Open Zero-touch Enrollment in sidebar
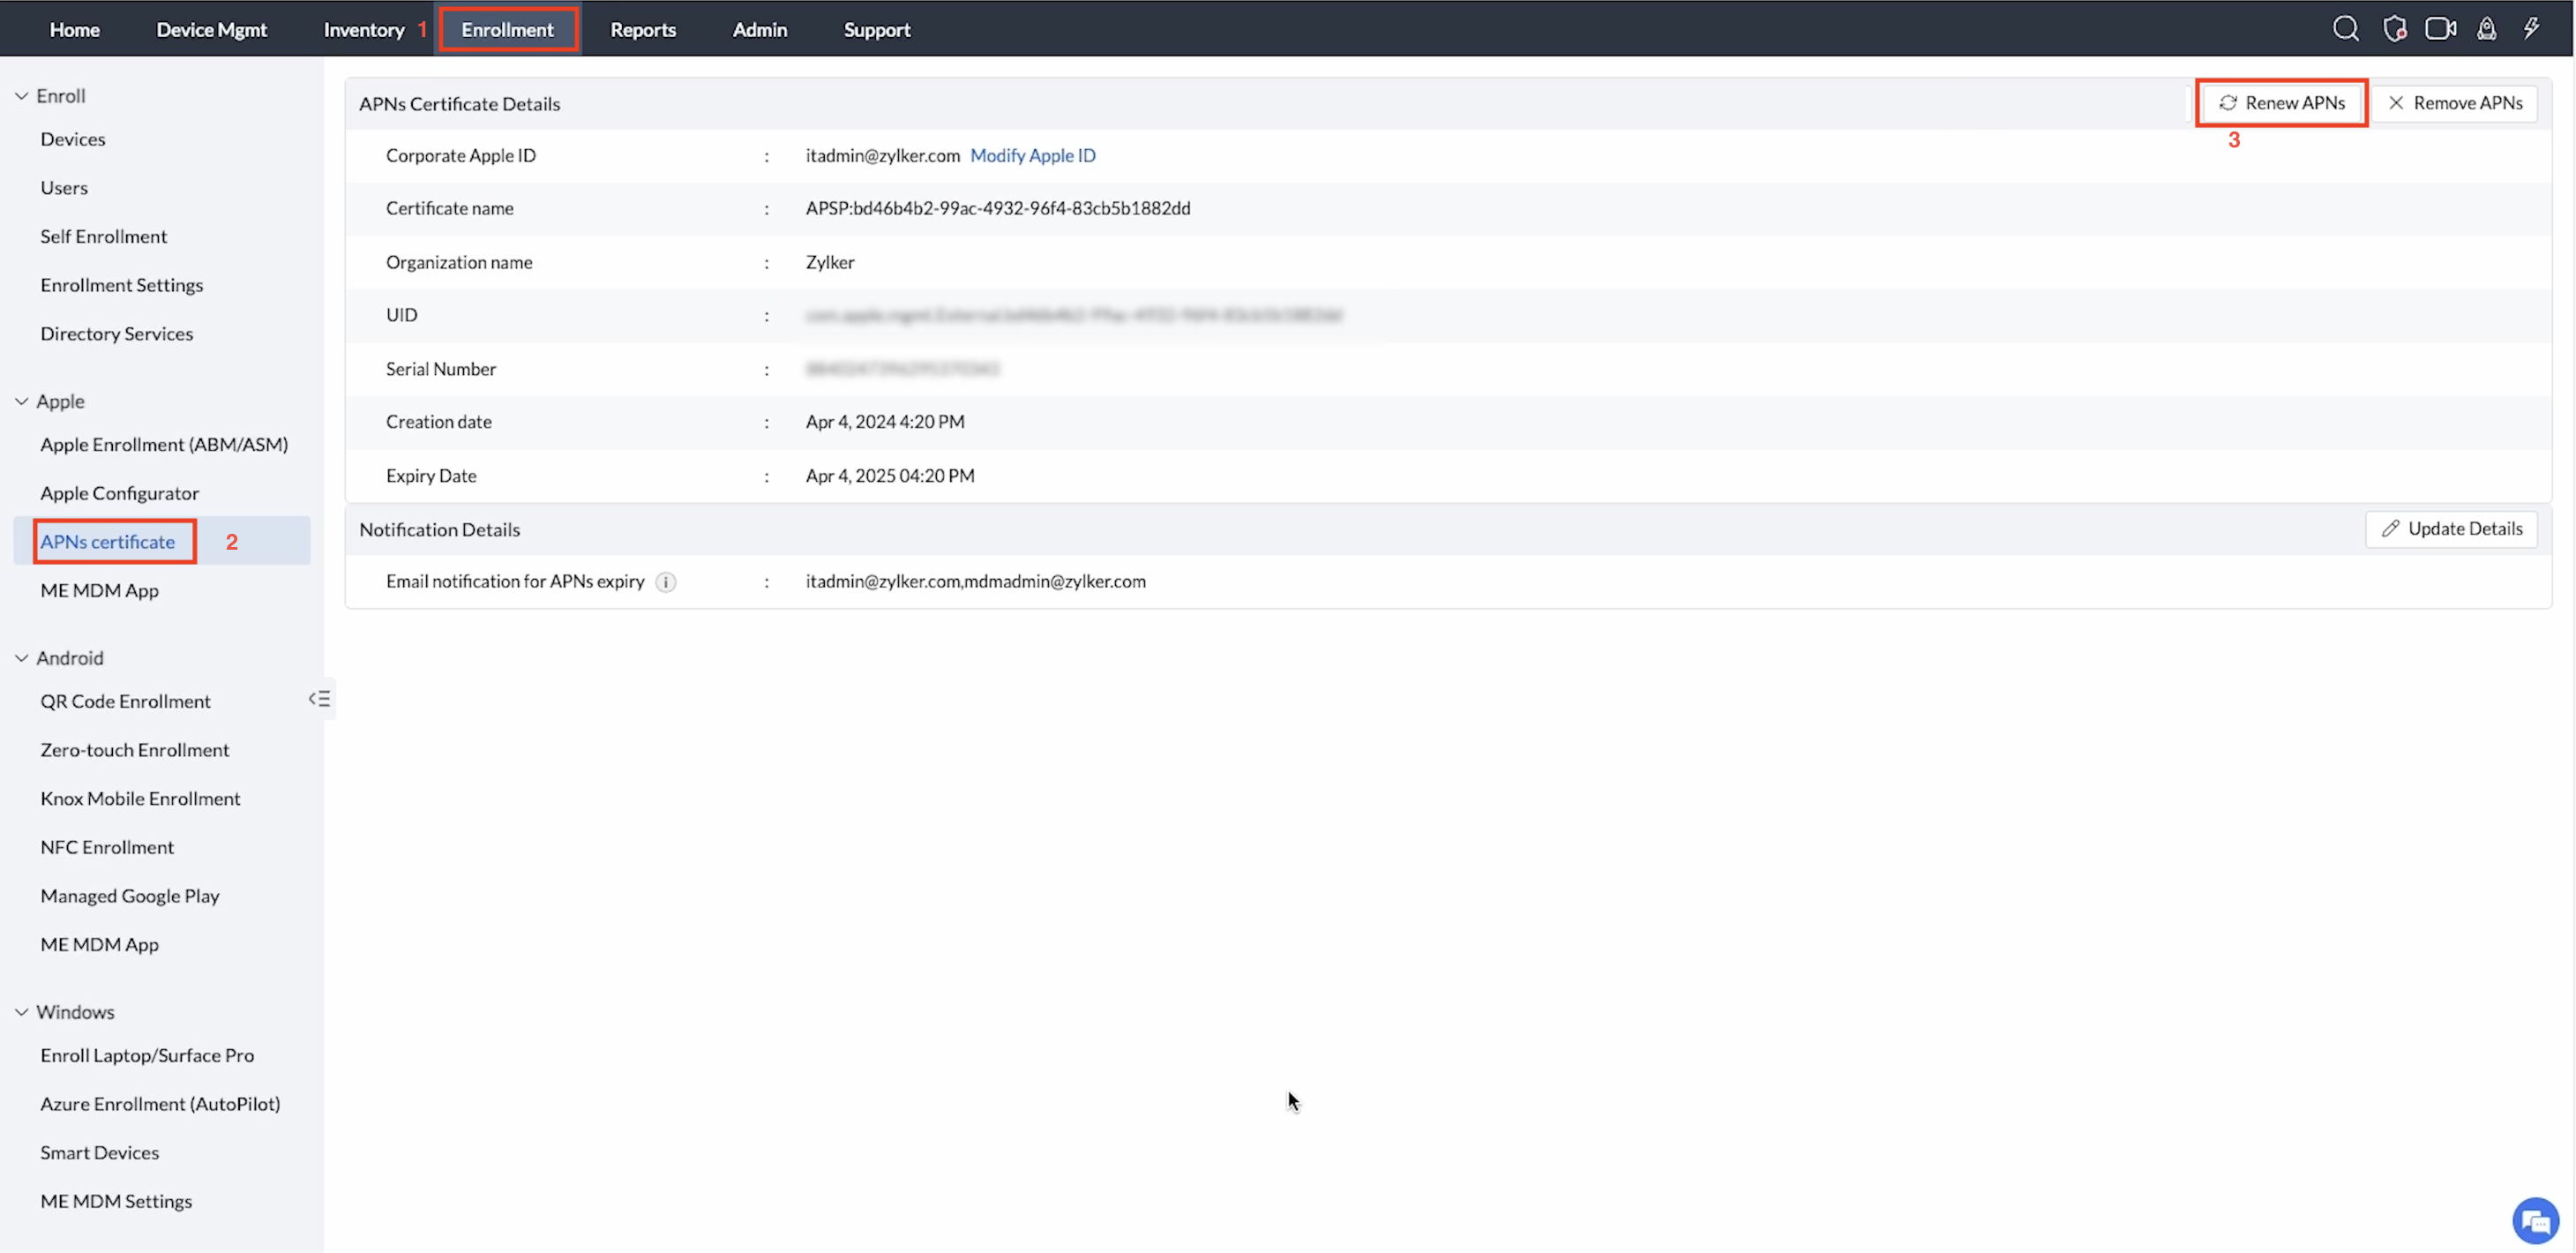 coord(134,750)
